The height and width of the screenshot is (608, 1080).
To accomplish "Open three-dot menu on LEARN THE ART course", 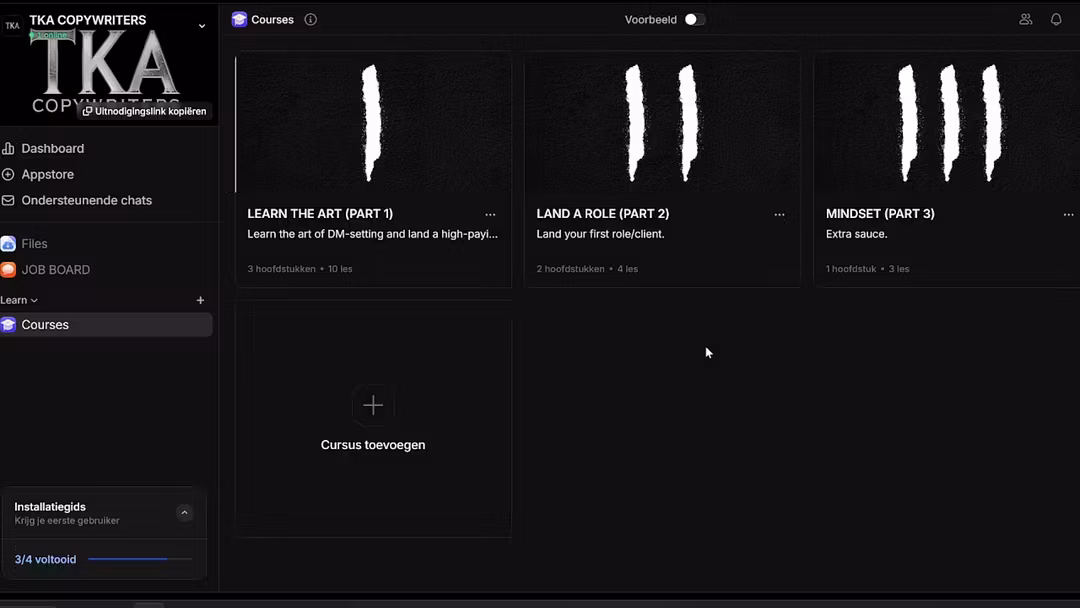I will [490, 214].
